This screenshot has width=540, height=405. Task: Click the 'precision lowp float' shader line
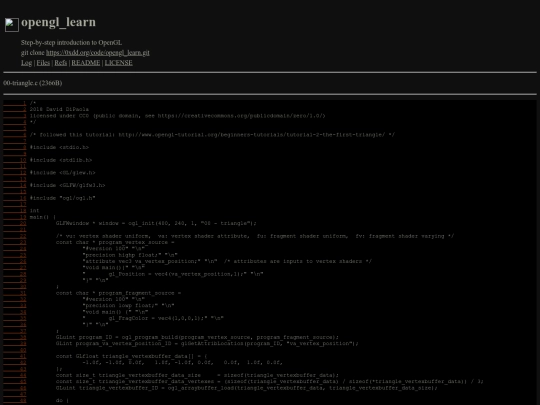(x=128, y=305)
